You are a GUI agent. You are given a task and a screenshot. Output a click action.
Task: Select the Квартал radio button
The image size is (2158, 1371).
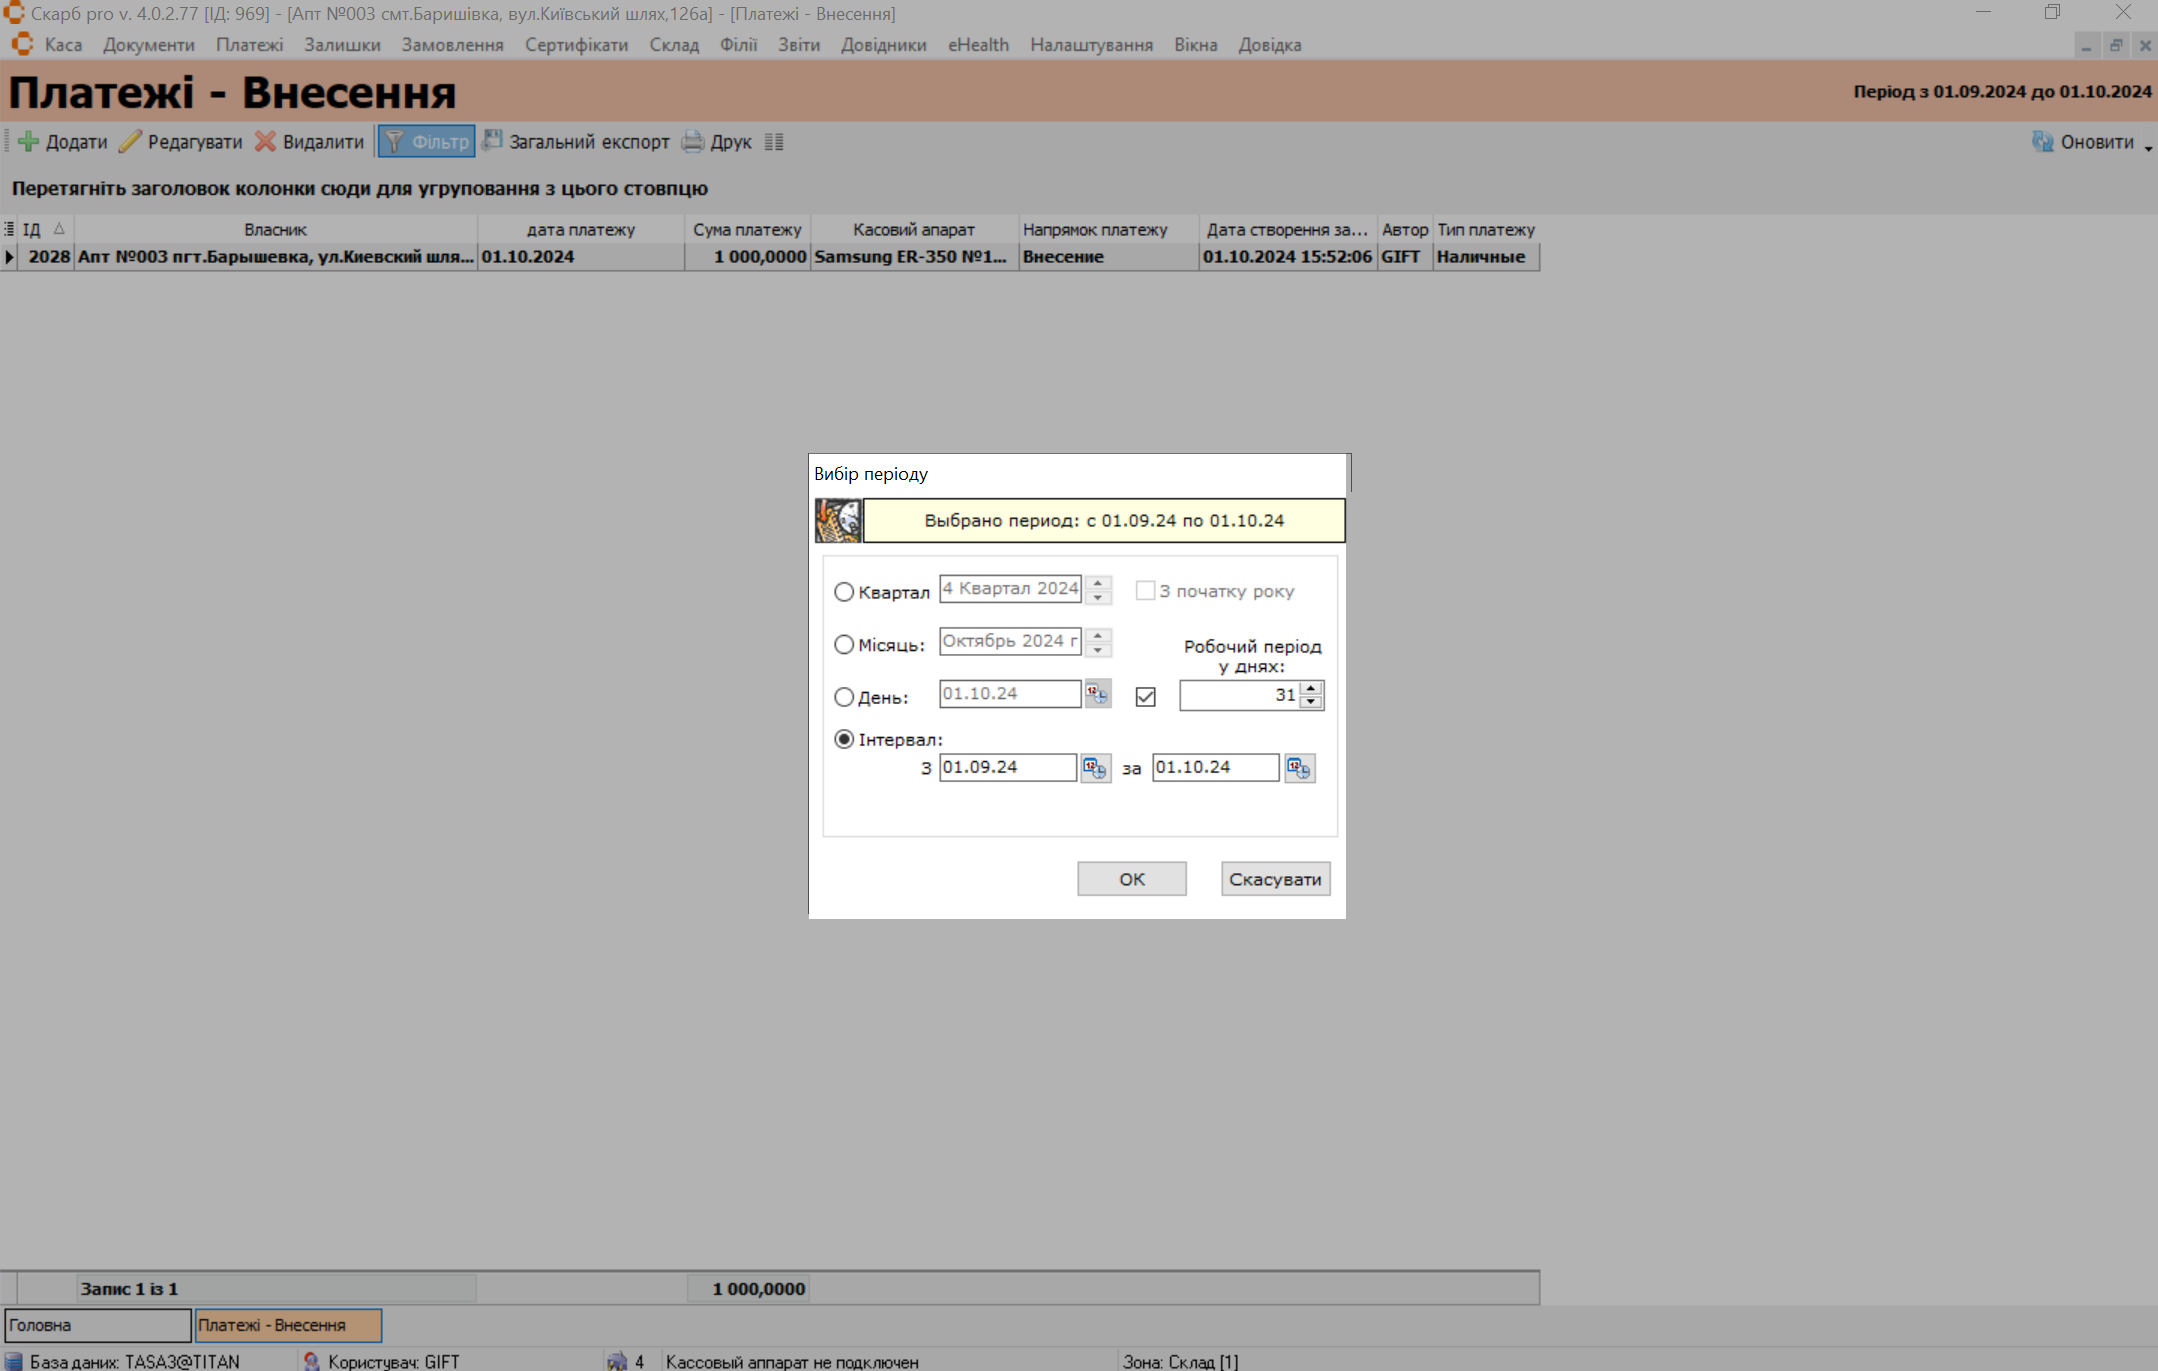click(844, 592)
